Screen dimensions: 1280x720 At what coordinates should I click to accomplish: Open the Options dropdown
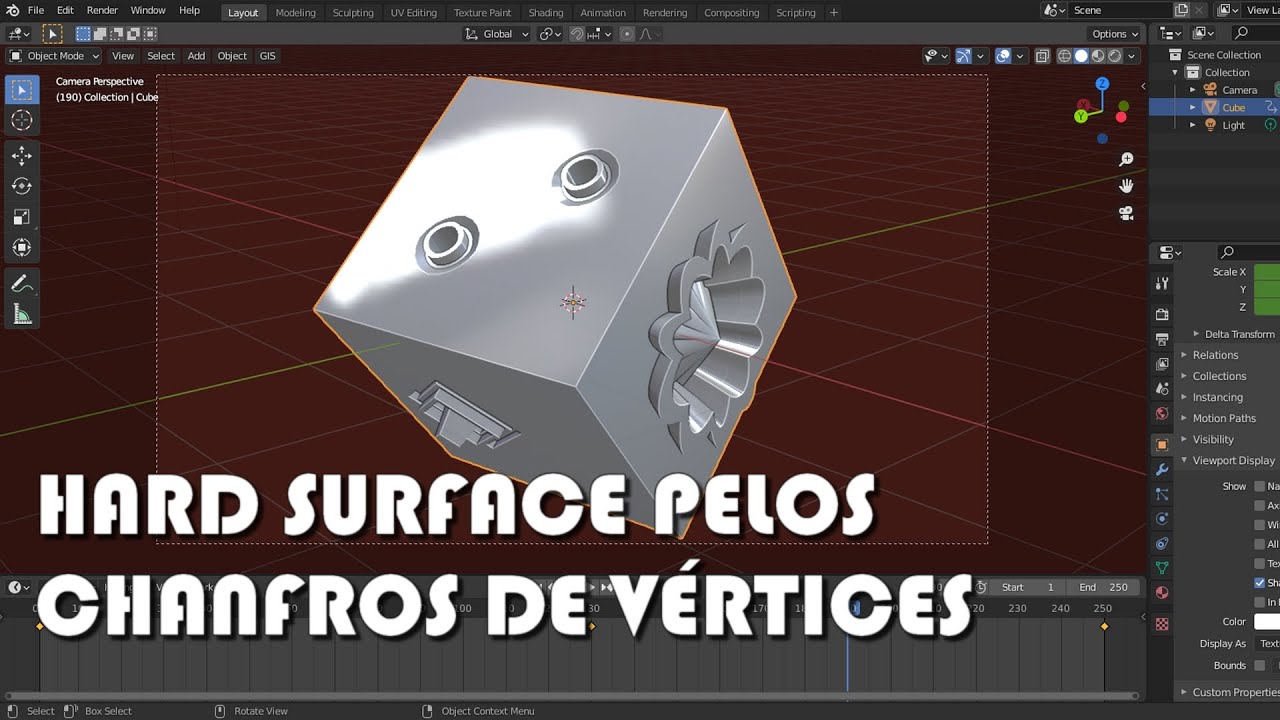(1115, 34)
